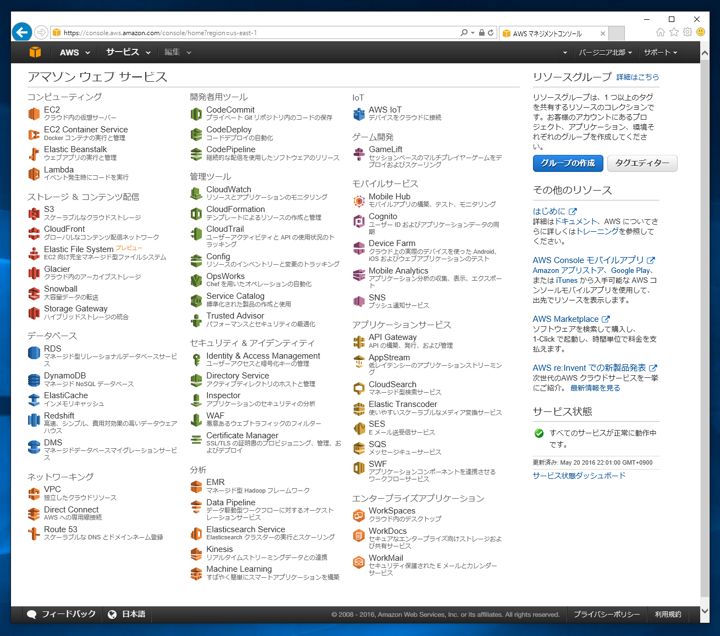Image resolution: width=720 pixels, height=636 pixels.
Task: Select the CloudFormation icon
Action: (197, 214)
